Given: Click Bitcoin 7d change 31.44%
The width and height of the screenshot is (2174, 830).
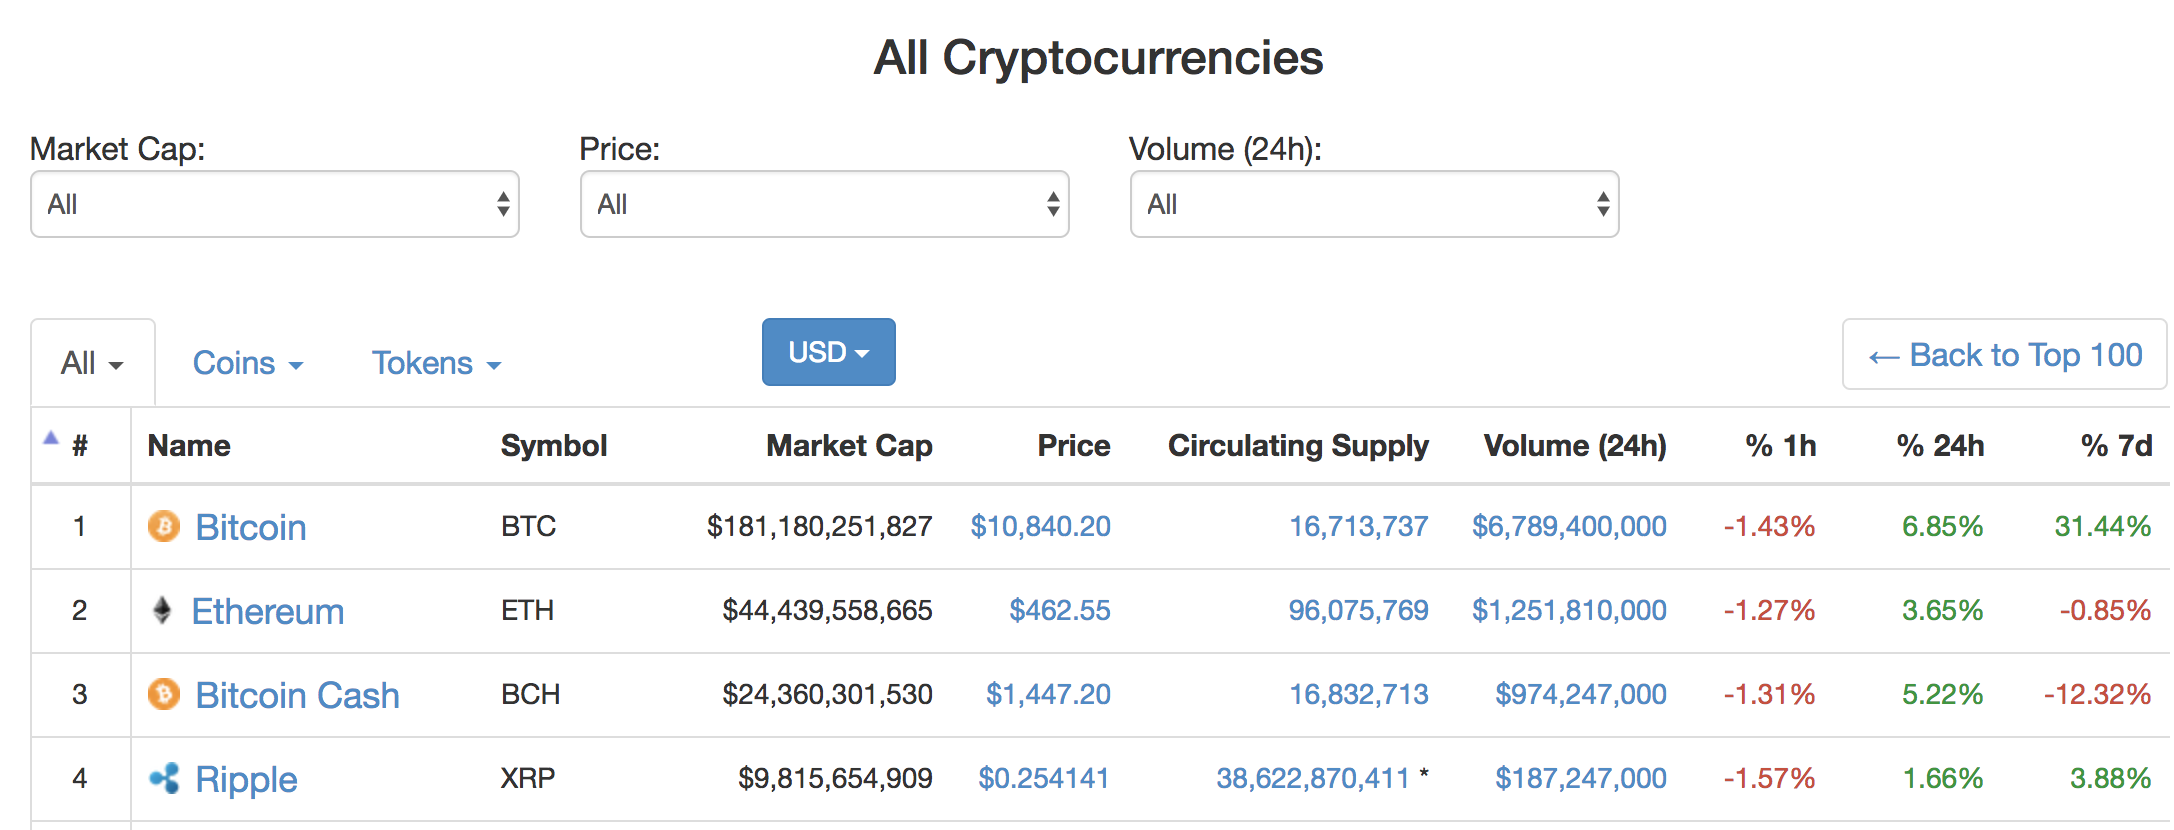Looking at the screenshot, I should (x=2103, y=526).
